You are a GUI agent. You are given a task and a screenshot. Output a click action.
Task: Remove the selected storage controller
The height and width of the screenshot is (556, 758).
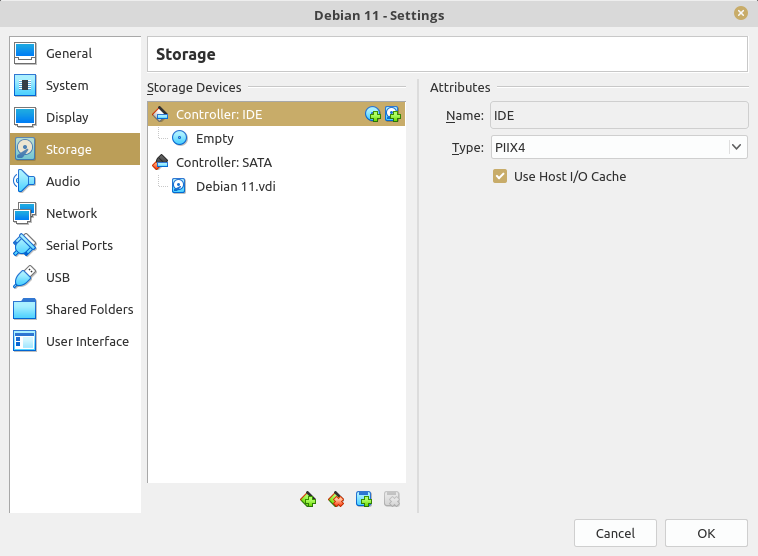tap(336, 499)
